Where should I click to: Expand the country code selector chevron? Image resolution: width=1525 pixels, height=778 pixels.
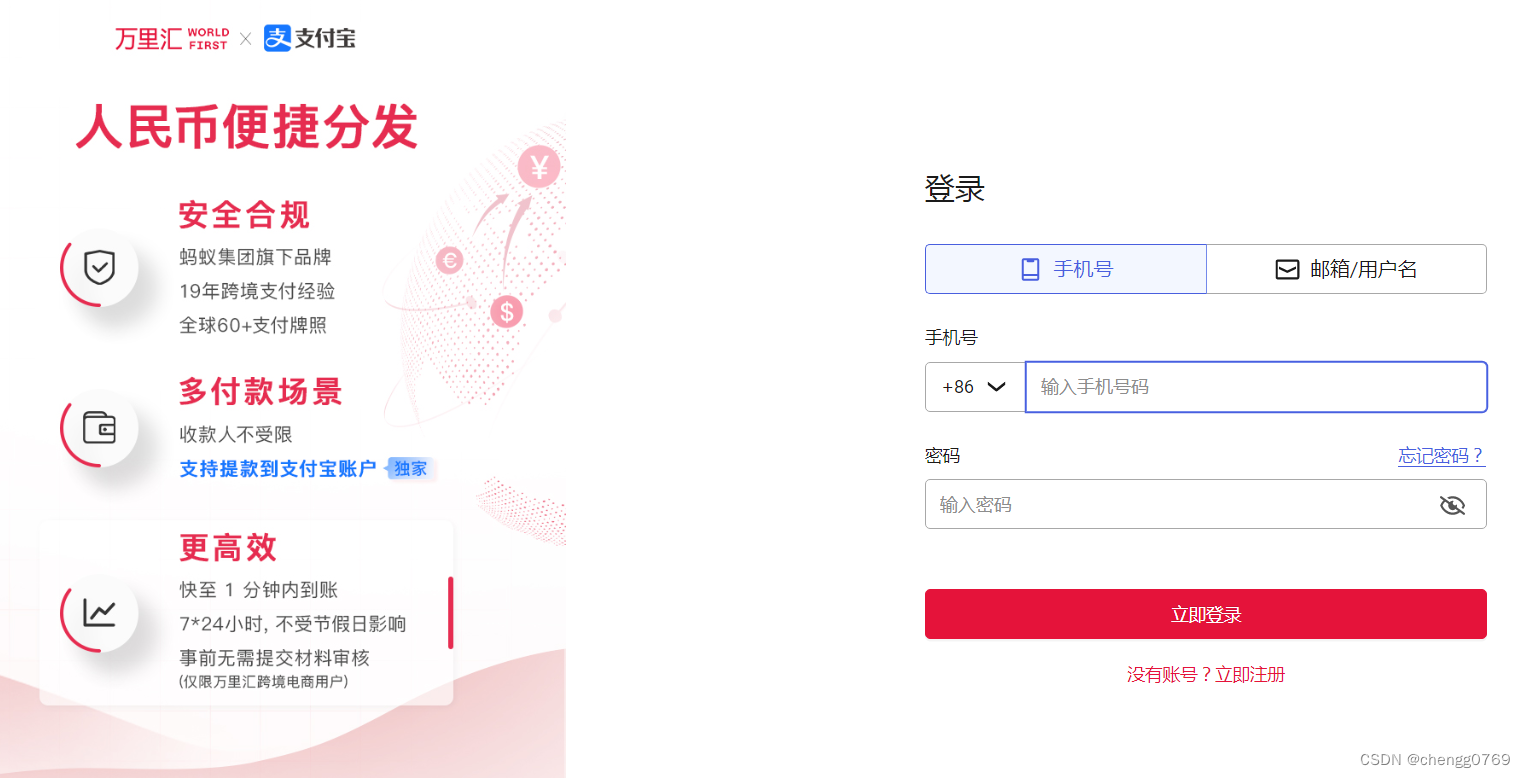[996, 387]
